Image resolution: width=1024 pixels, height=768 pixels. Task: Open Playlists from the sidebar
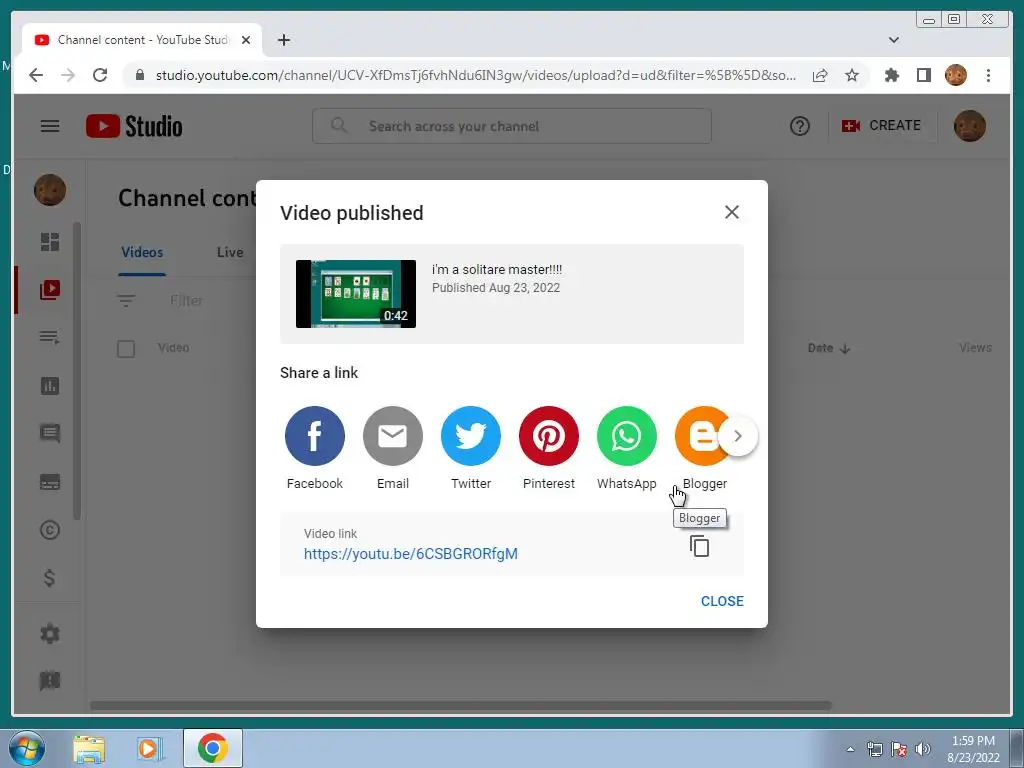(x=50, y=338)
